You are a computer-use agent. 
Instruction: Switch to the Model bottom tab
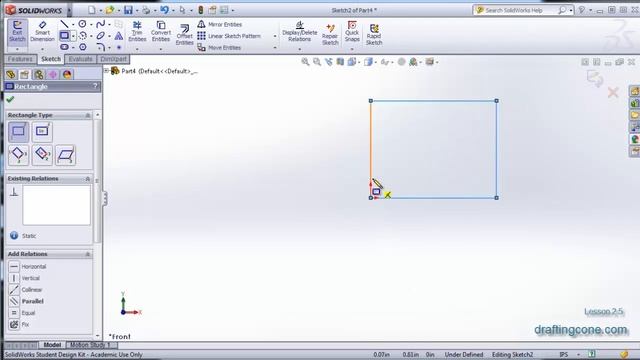coord(52,345)
